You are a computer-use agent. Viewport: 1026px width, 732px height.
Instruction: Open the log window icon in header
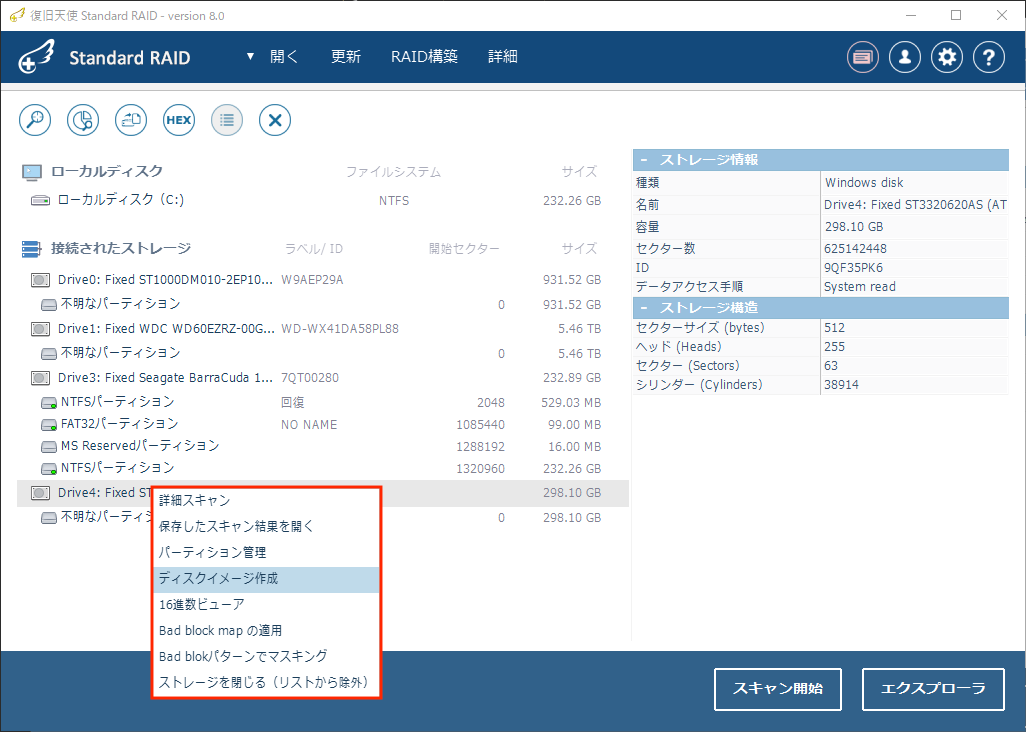click(862, 58)
